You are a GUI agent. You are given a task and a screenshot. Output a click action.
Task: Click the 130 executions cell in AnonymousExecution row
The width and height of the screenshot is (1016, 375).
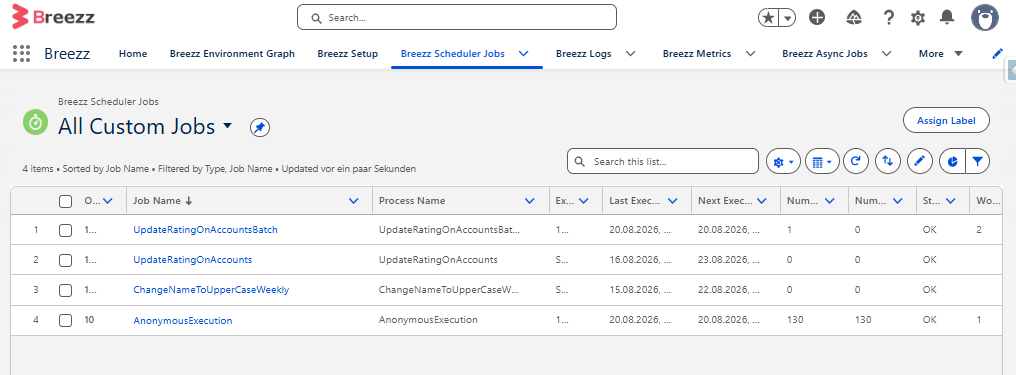pos(795,320)
